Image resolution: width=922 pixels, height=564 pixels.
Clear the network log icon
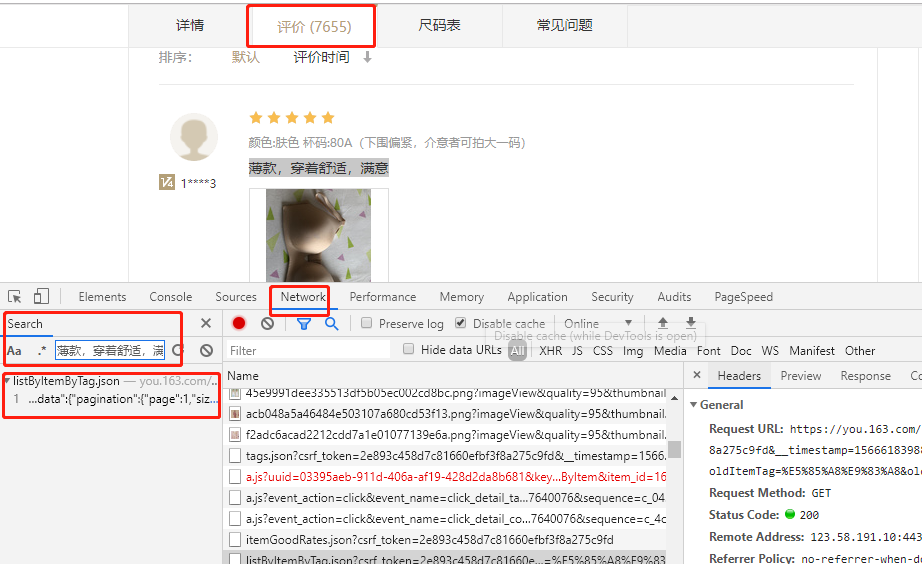268,323
